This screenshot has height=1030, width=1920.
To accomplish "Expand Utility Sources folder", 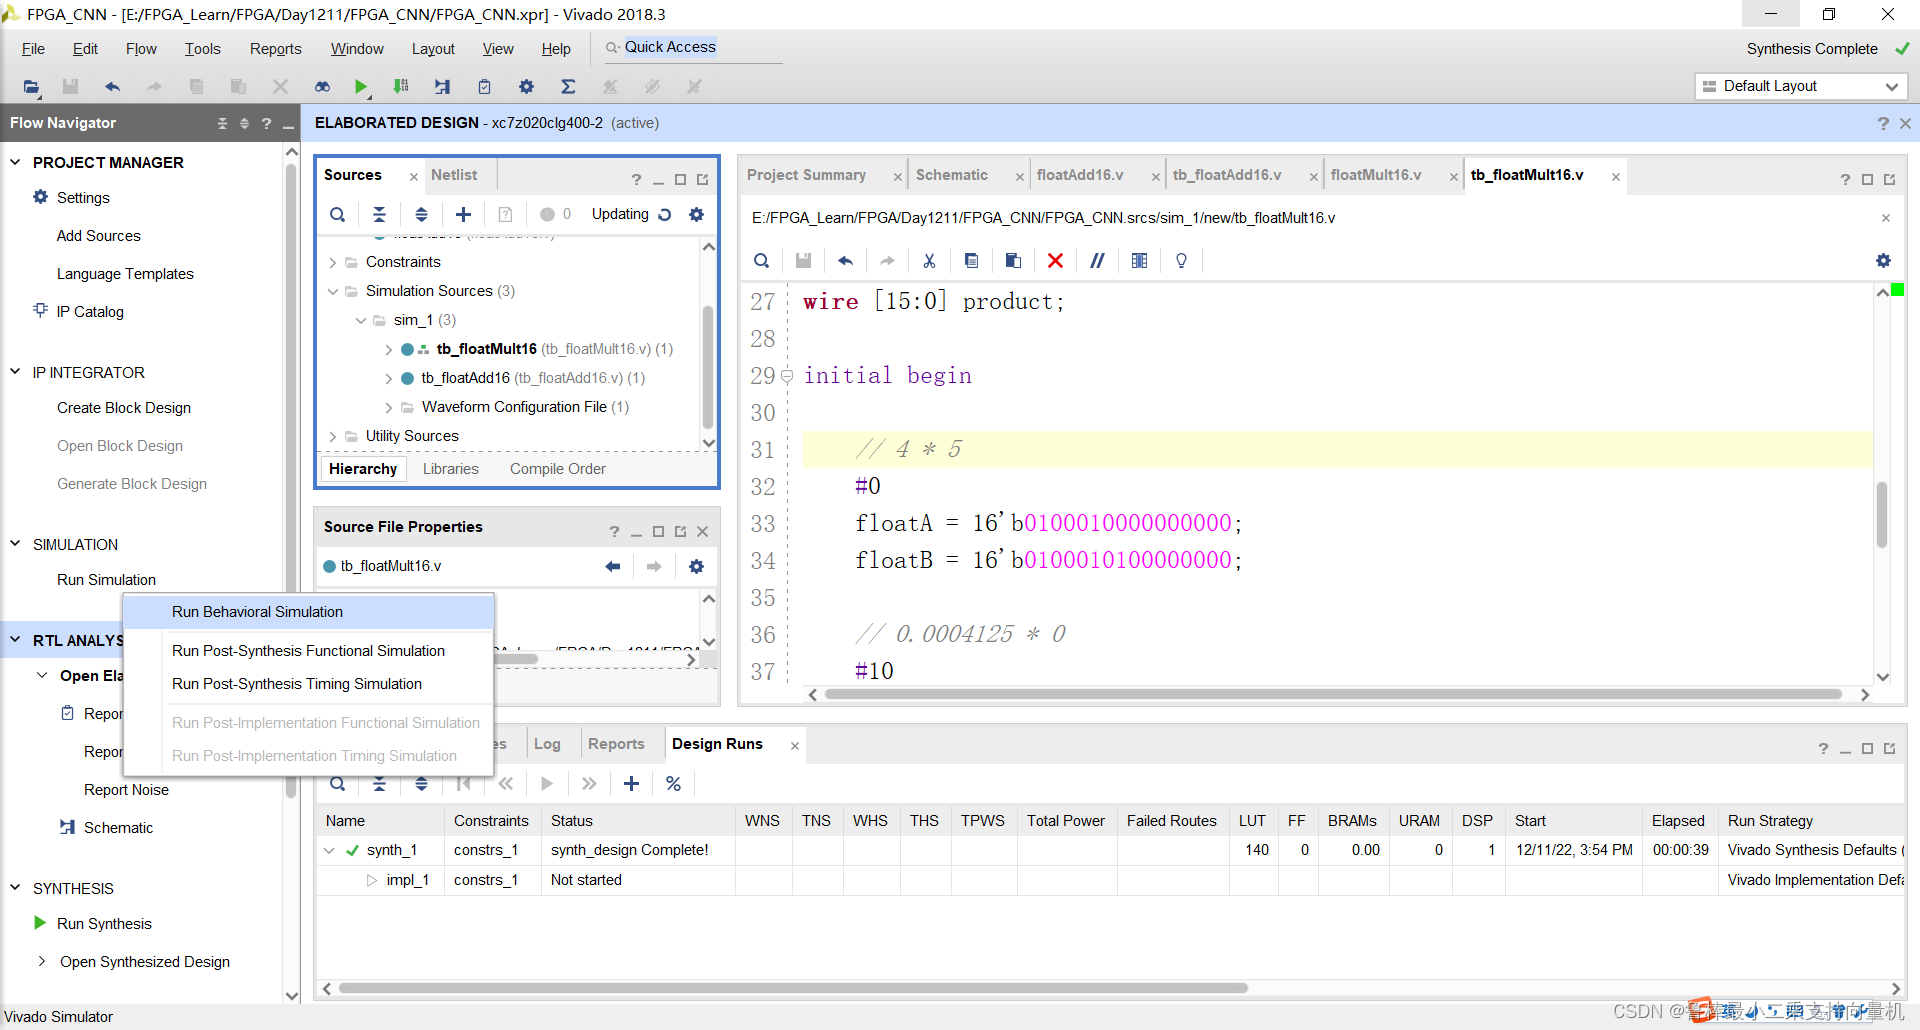I will (333, 436).
